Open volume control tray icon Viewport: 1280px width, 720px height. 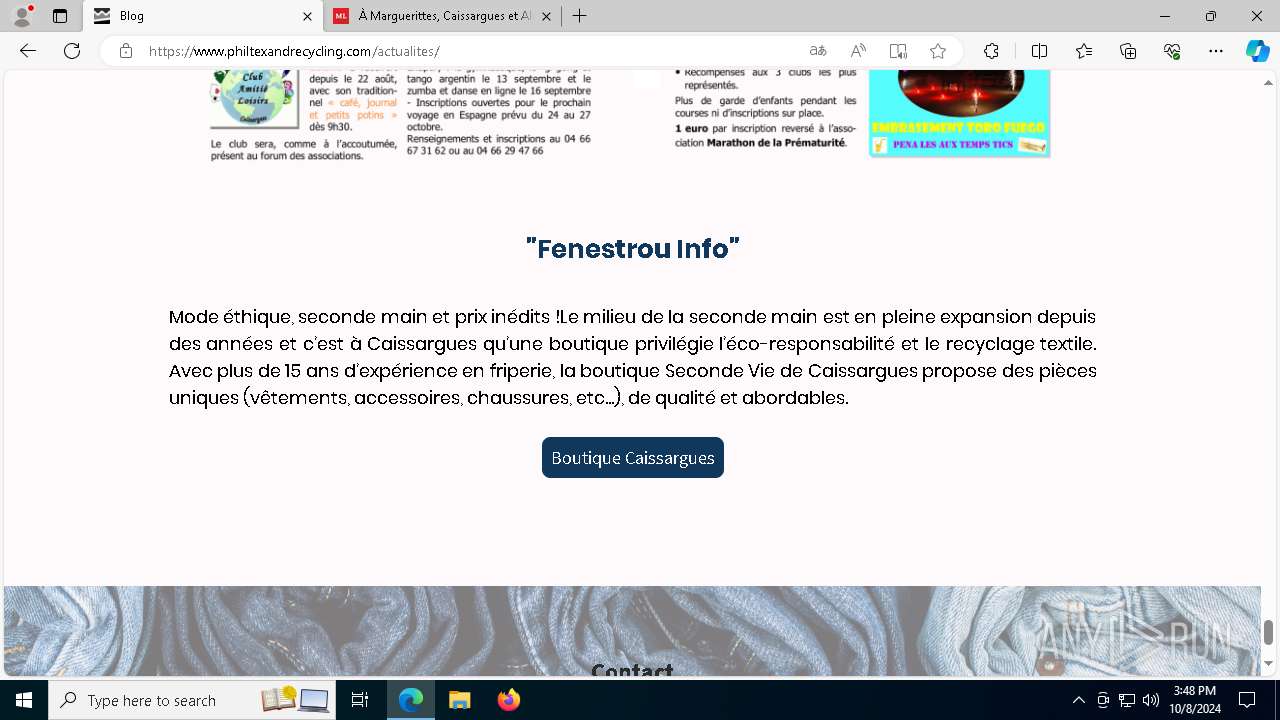(x=1151, y=700)
